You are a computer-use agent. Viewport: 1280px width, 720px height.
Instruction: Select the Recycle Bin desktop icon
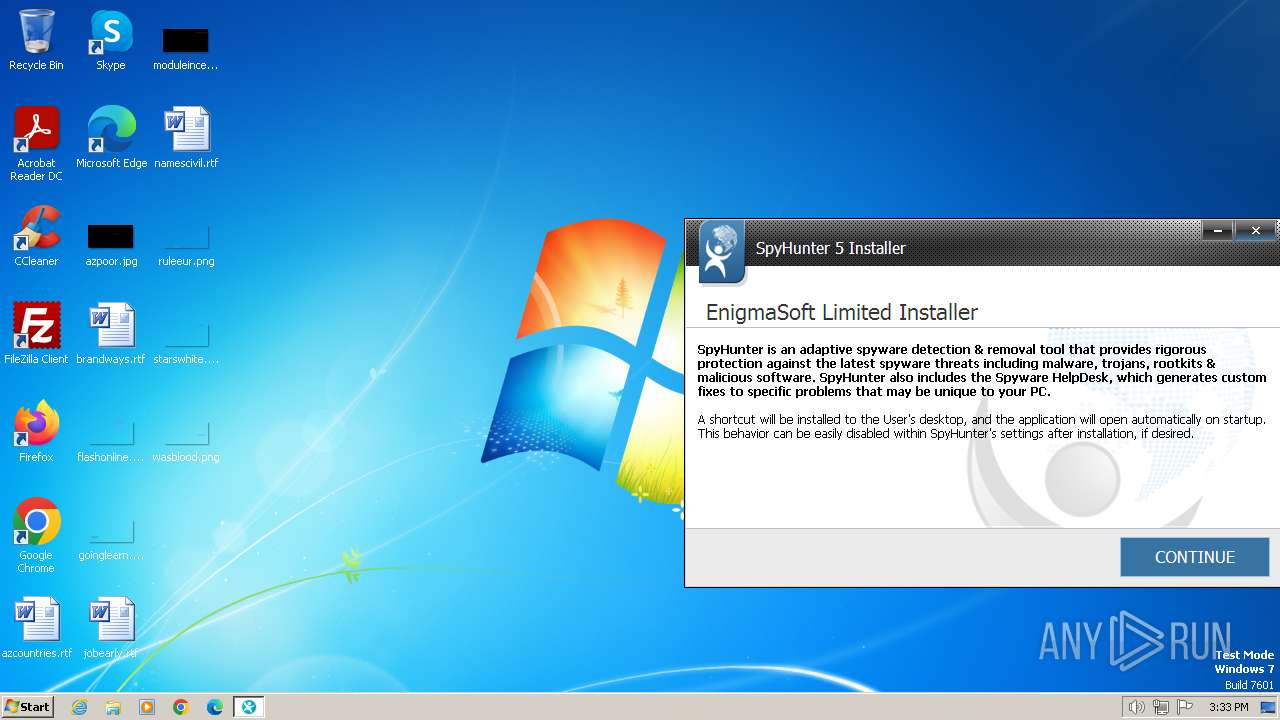36,41
